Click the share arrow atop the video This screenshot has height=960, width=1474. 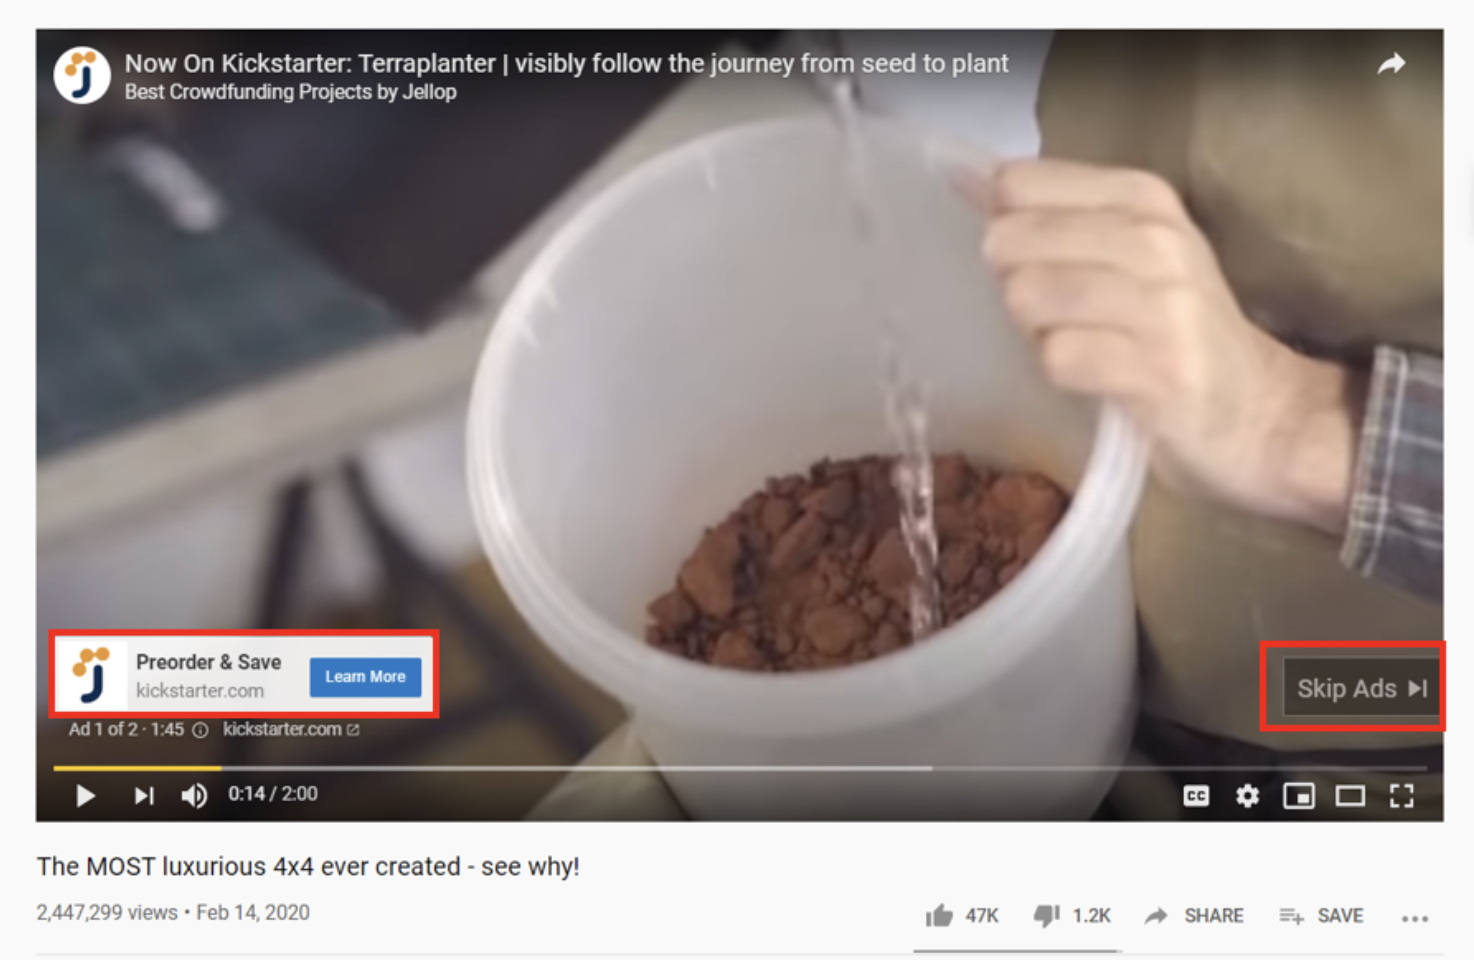(1391, 64)
